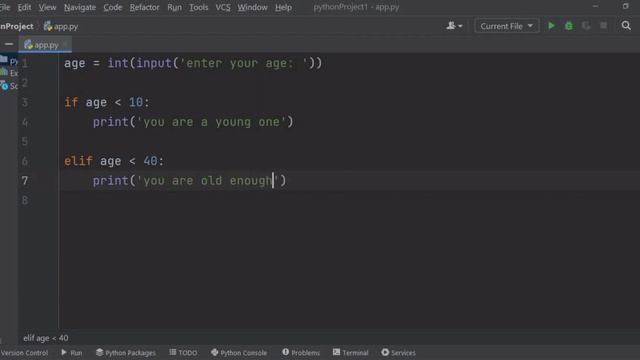The height and width of the screenshot is (360, 640).
Task: Close the app.py editor tab
Action: click(x=65, y=44)
